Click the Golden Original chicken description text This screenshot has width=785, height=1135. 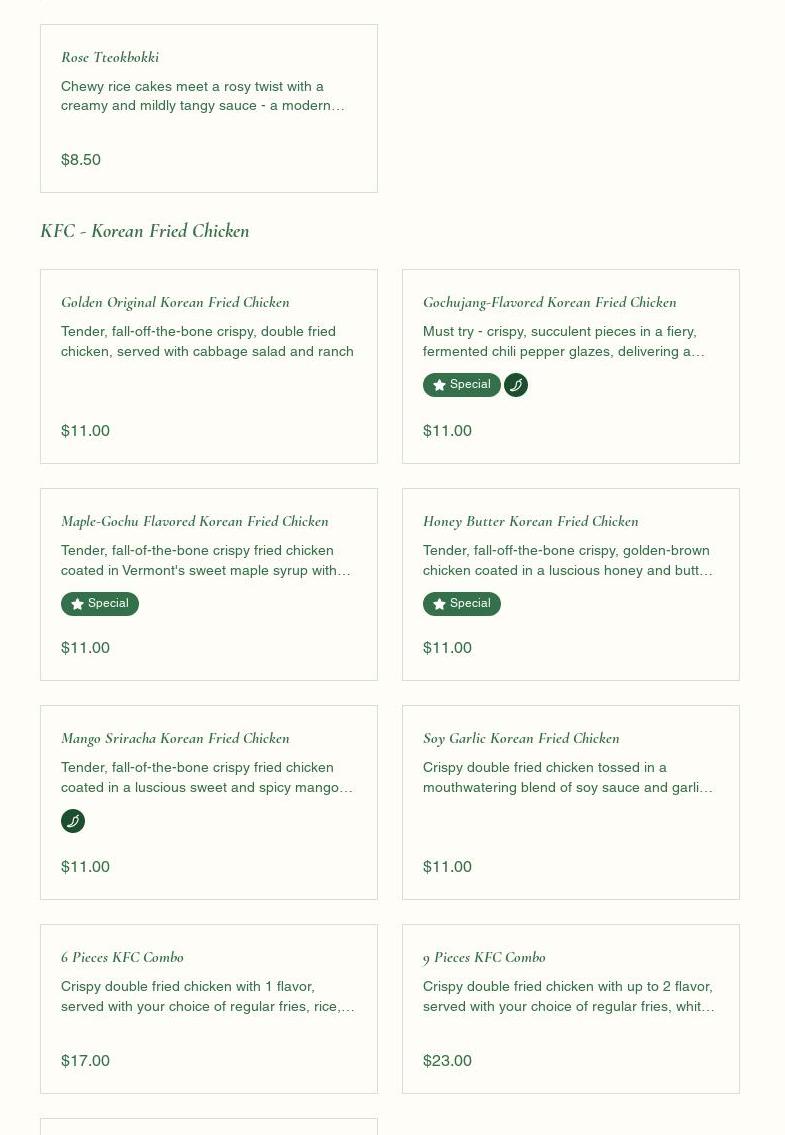(207, 341)
